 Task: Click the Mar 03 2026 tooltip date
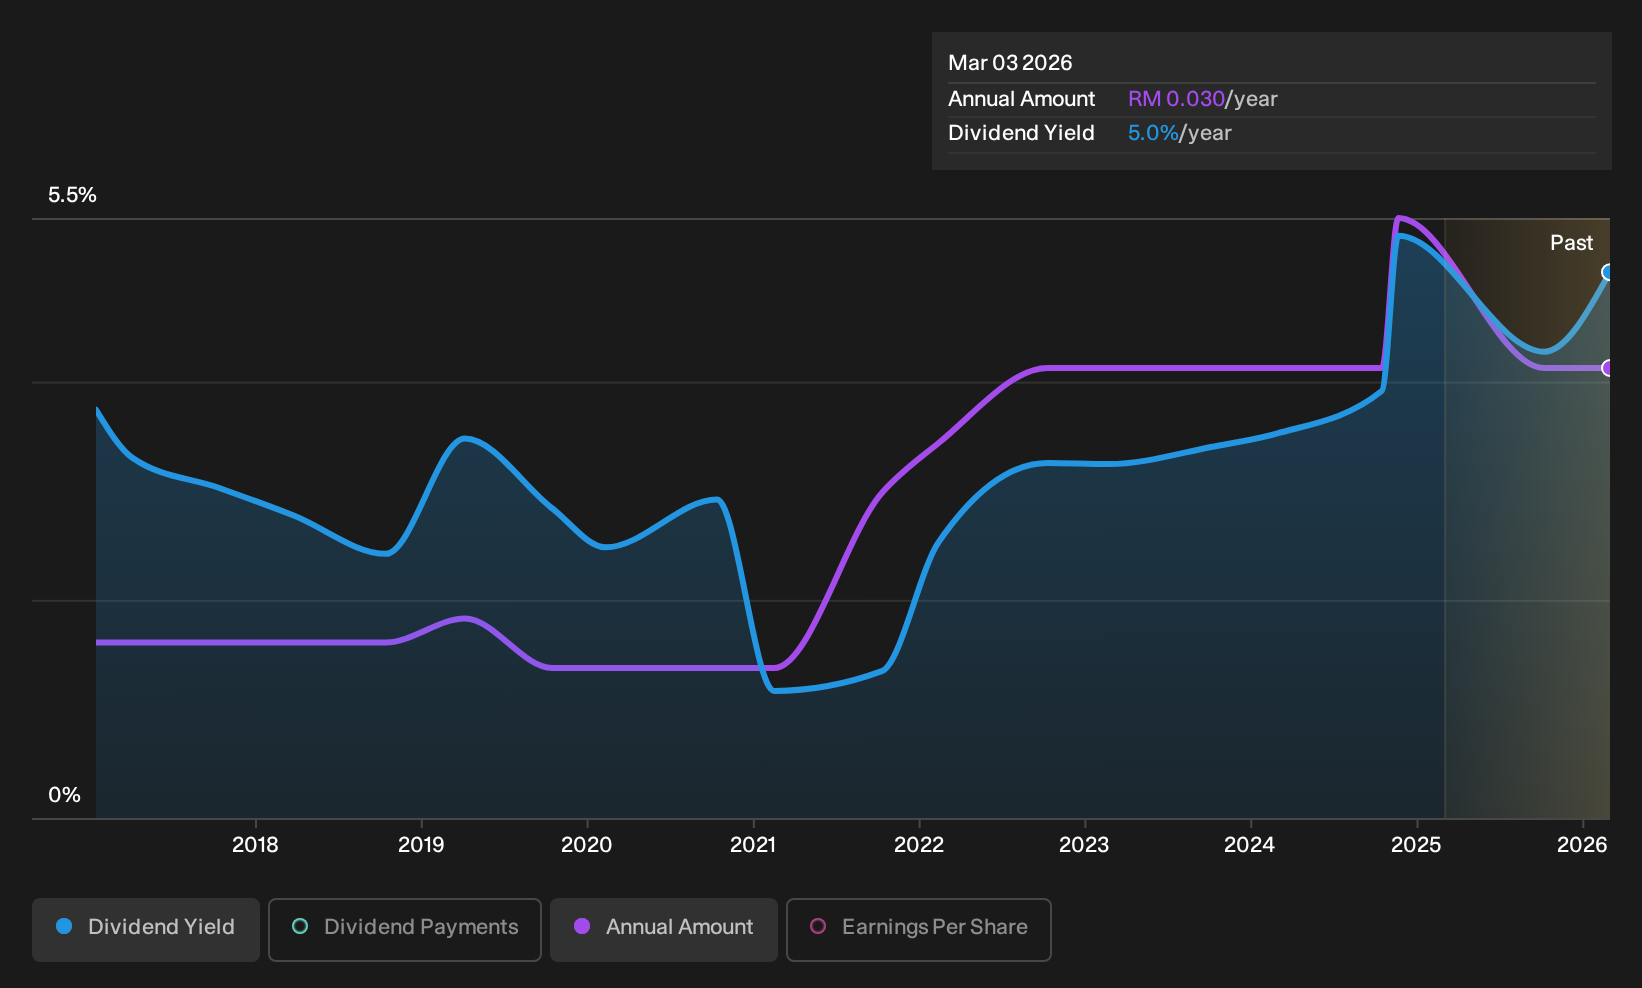click(x=1010, y=63)
